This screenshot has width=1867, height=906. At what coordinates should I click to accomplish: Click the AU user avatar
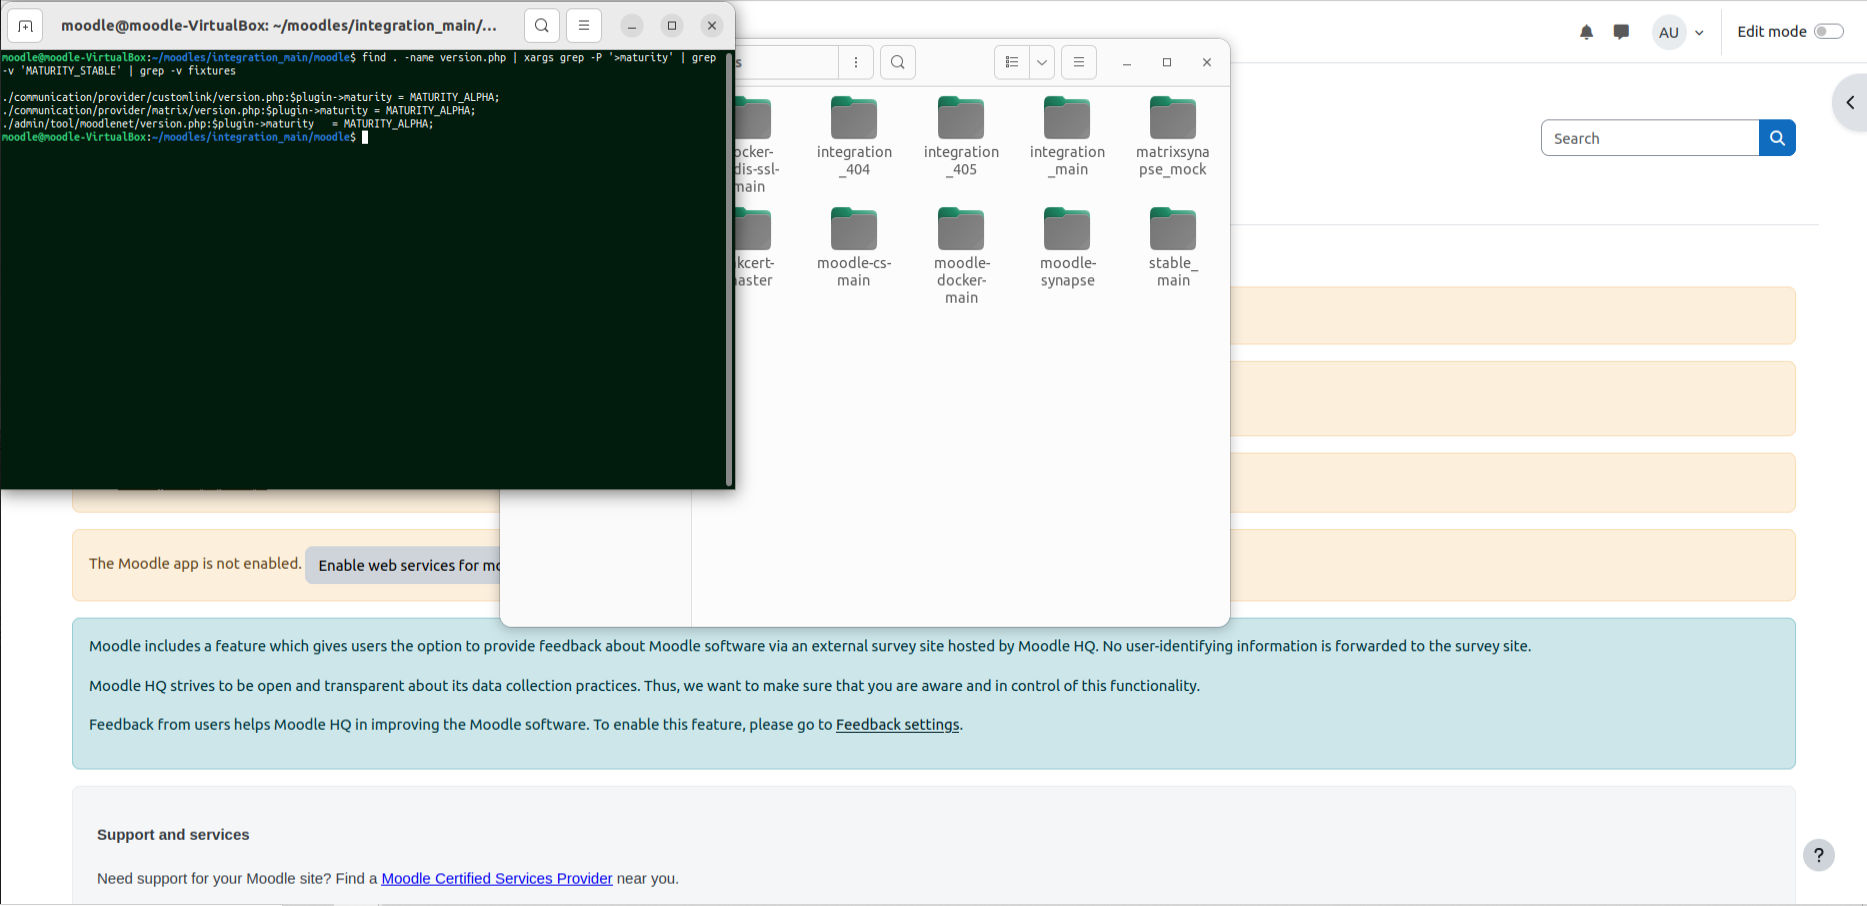[1669, 32]
